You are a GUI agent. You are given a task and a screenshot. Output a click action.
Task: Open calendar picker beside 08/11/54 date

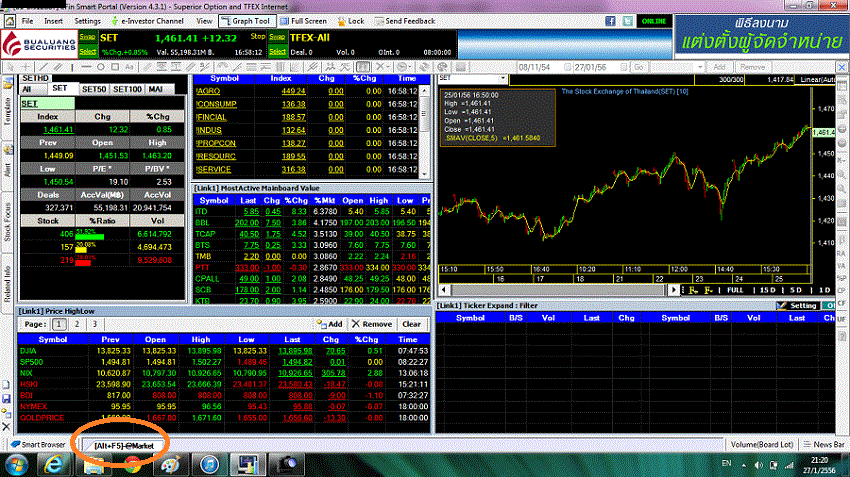click(x=567, y=67)
